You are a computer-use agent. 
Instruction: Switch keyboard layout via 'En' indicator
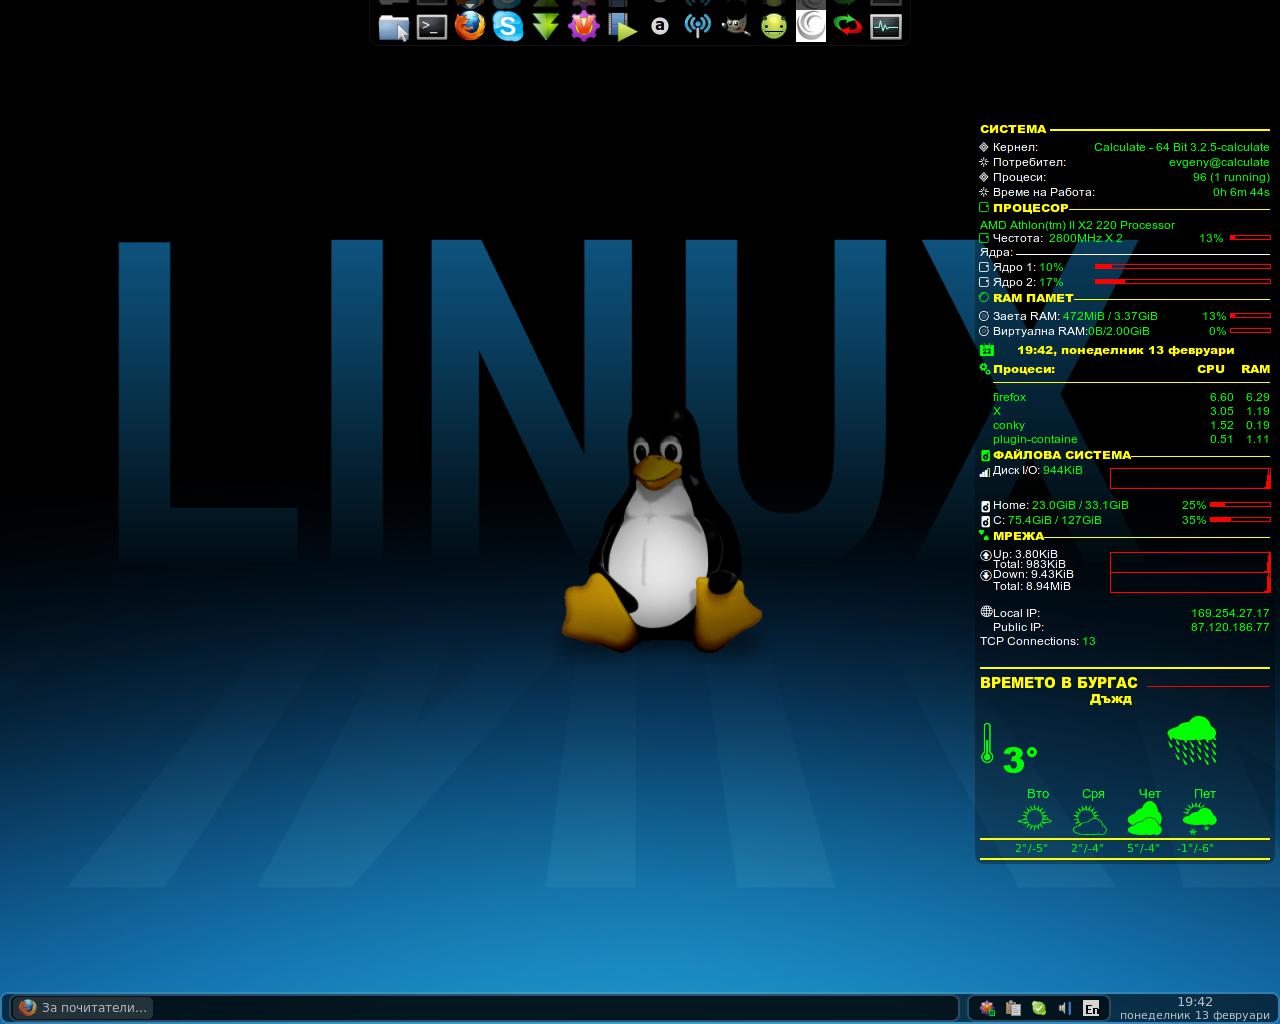click(1091, 1008)
